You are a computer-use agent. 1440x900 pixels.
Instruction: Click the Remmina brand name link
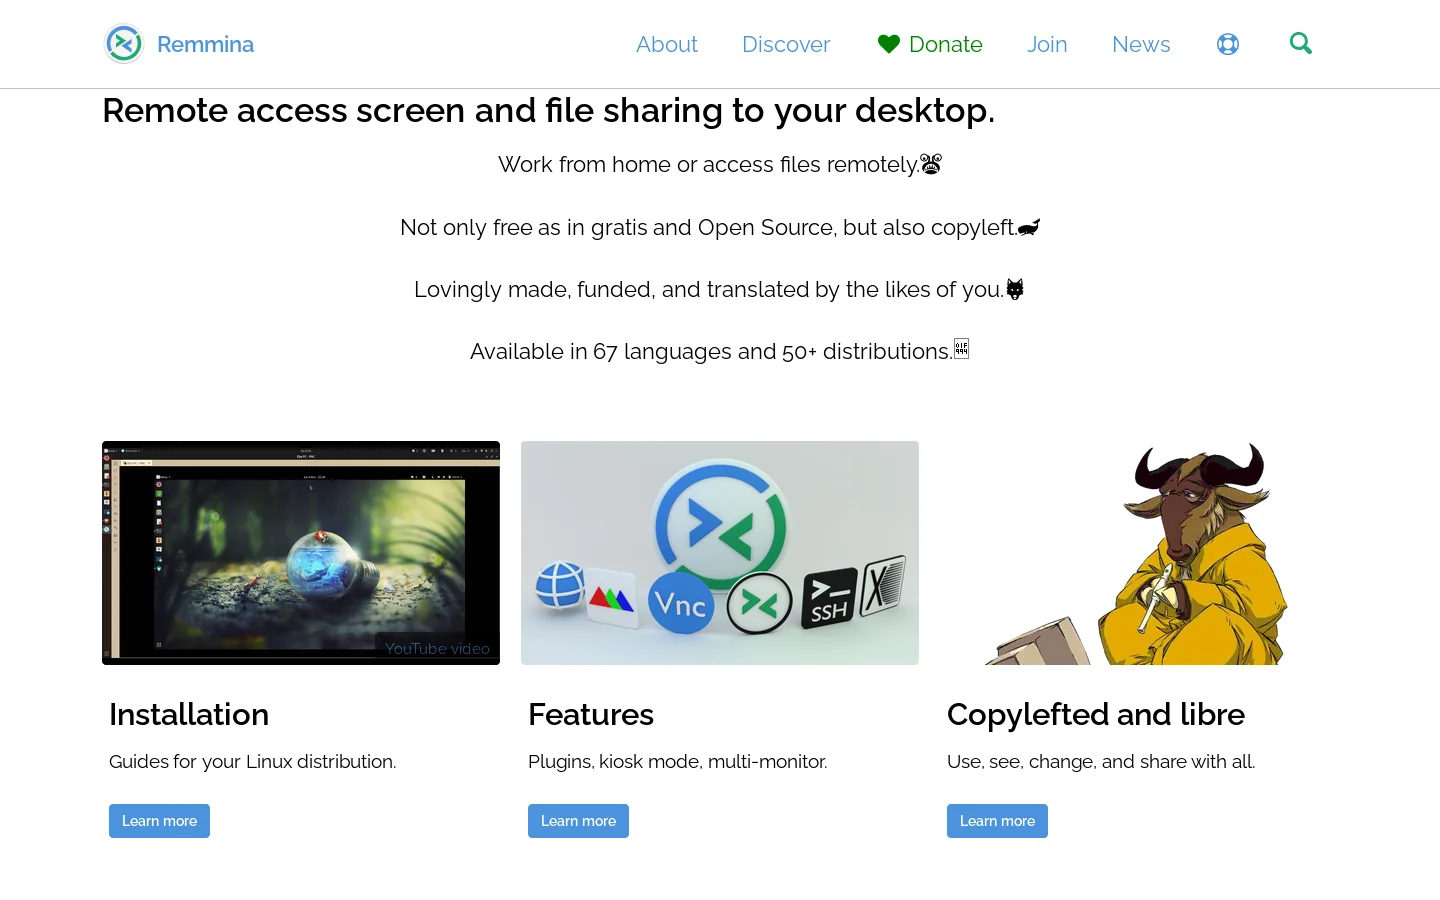(205, 44)
